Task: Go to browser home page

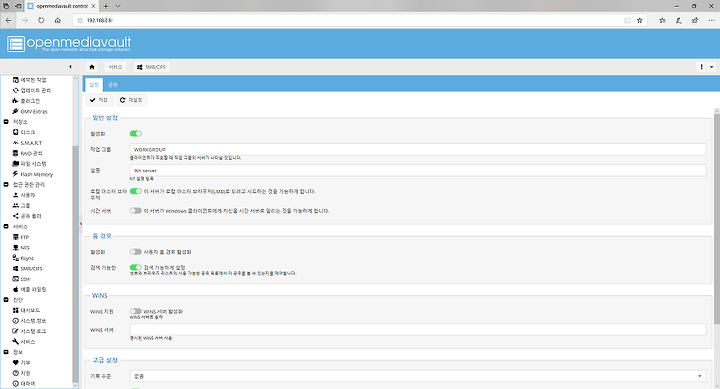Action: click(x=58, y=20)
